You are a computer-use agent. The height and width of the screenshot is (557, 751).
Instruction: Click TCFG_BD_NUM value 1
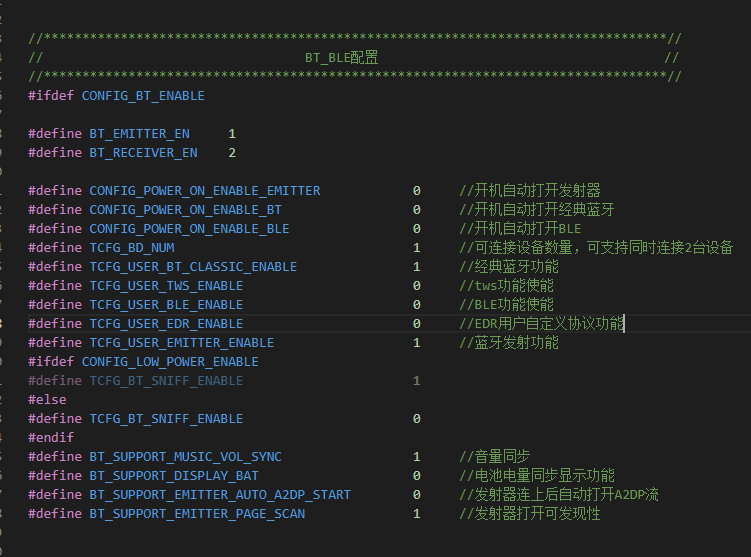417,248
